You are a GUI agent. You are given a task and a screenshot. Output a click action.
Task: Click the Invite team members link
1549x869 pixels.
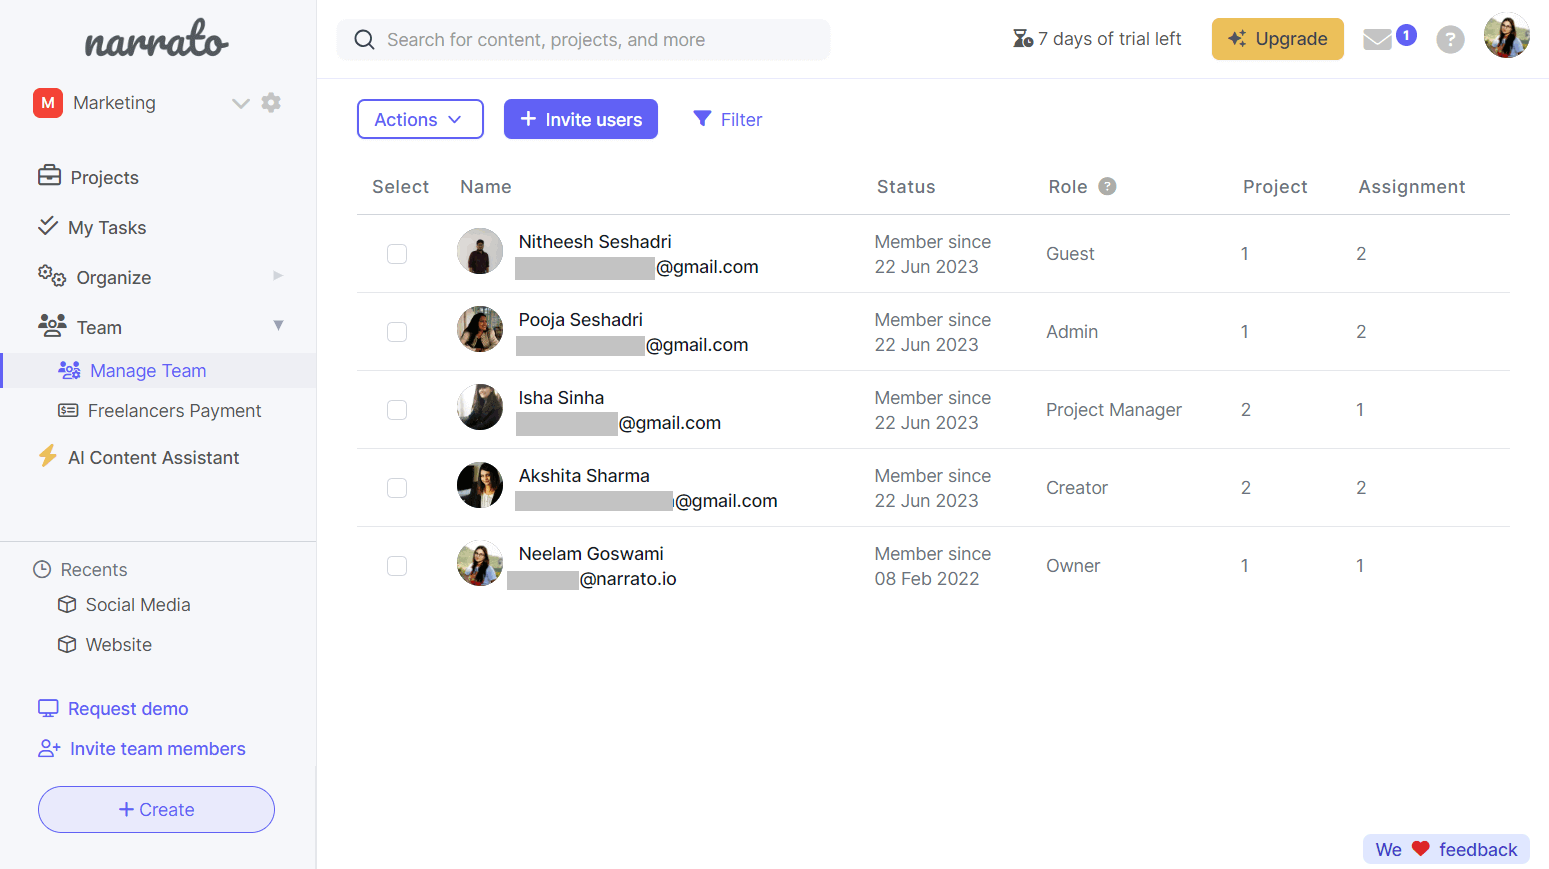tap(157, 749)
